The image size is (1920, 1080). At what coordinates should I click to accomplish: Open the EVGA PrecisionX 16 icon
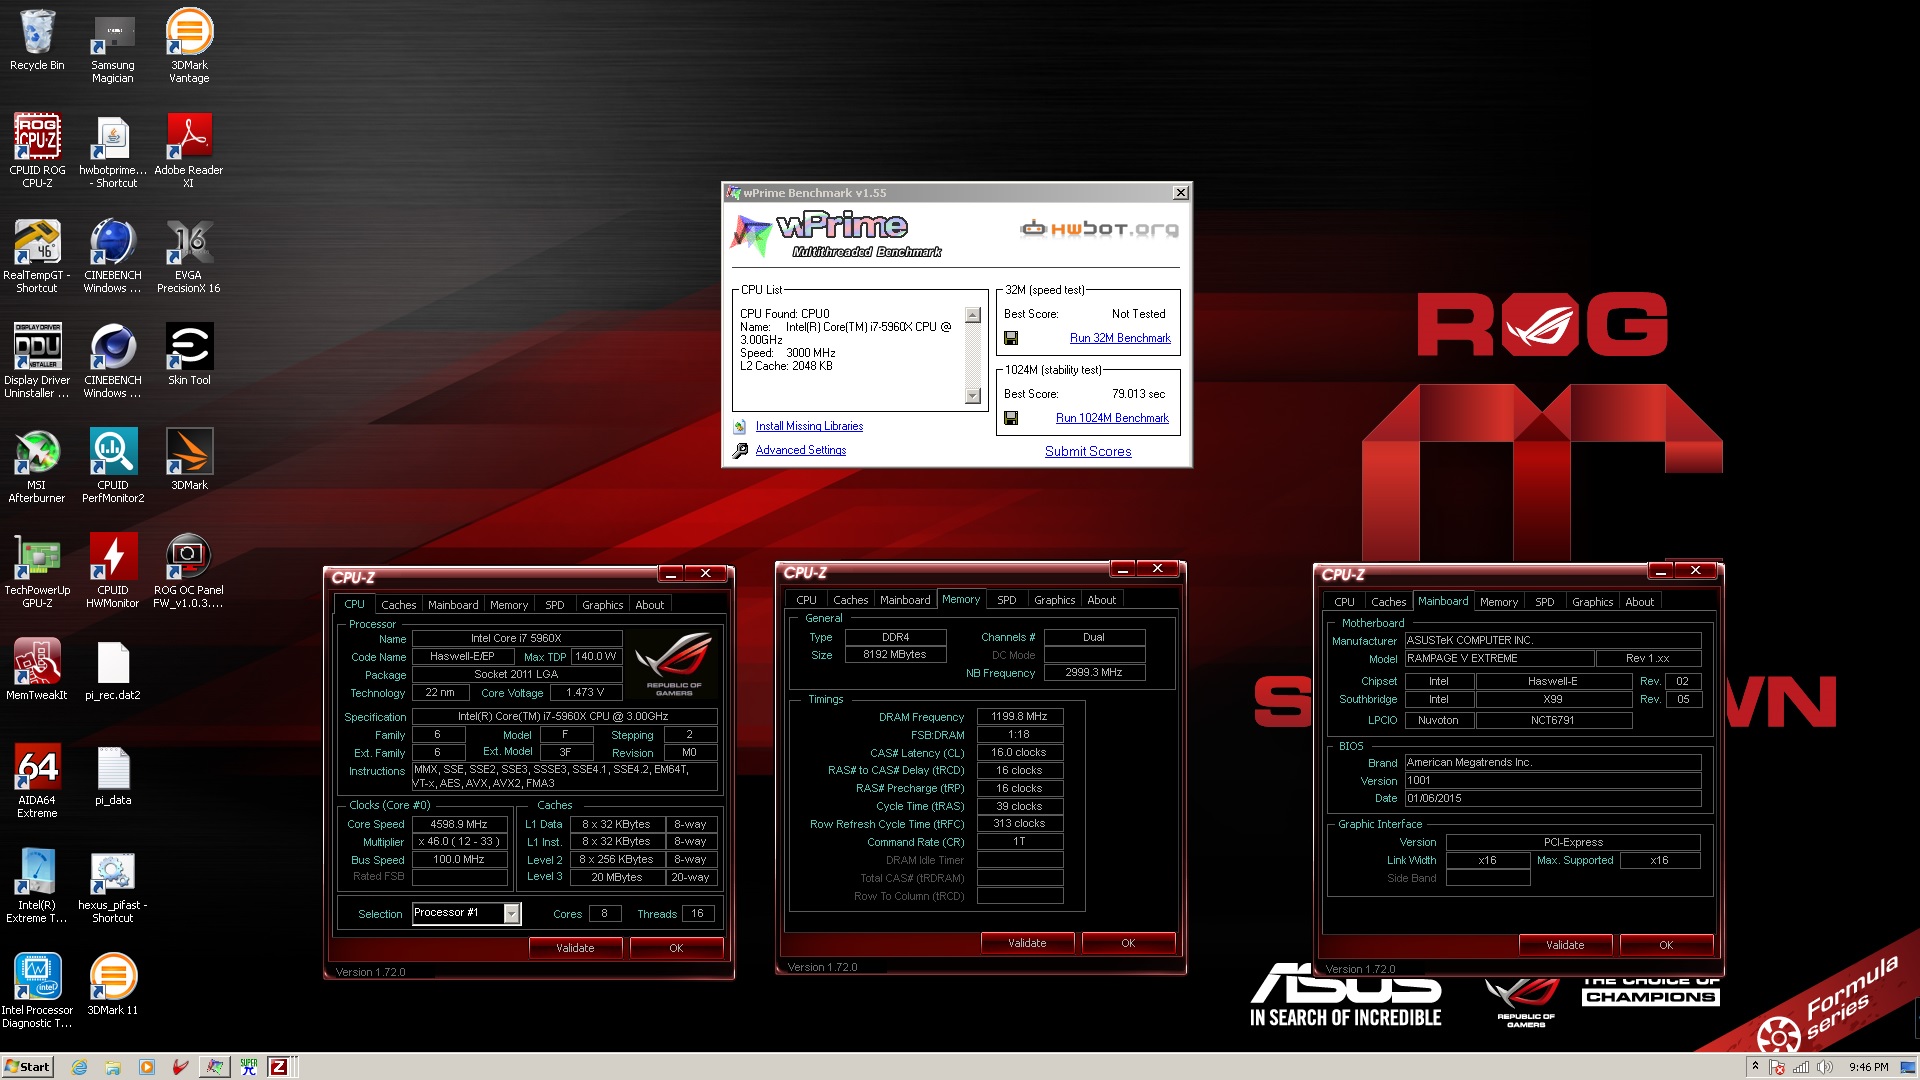(189, 255)
